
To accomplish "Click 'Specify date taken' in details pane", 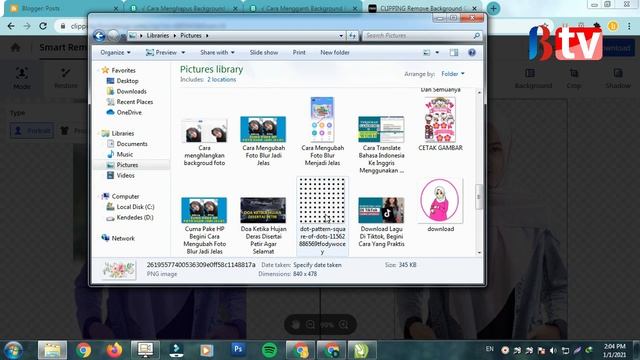I will (x=317, y=265).
